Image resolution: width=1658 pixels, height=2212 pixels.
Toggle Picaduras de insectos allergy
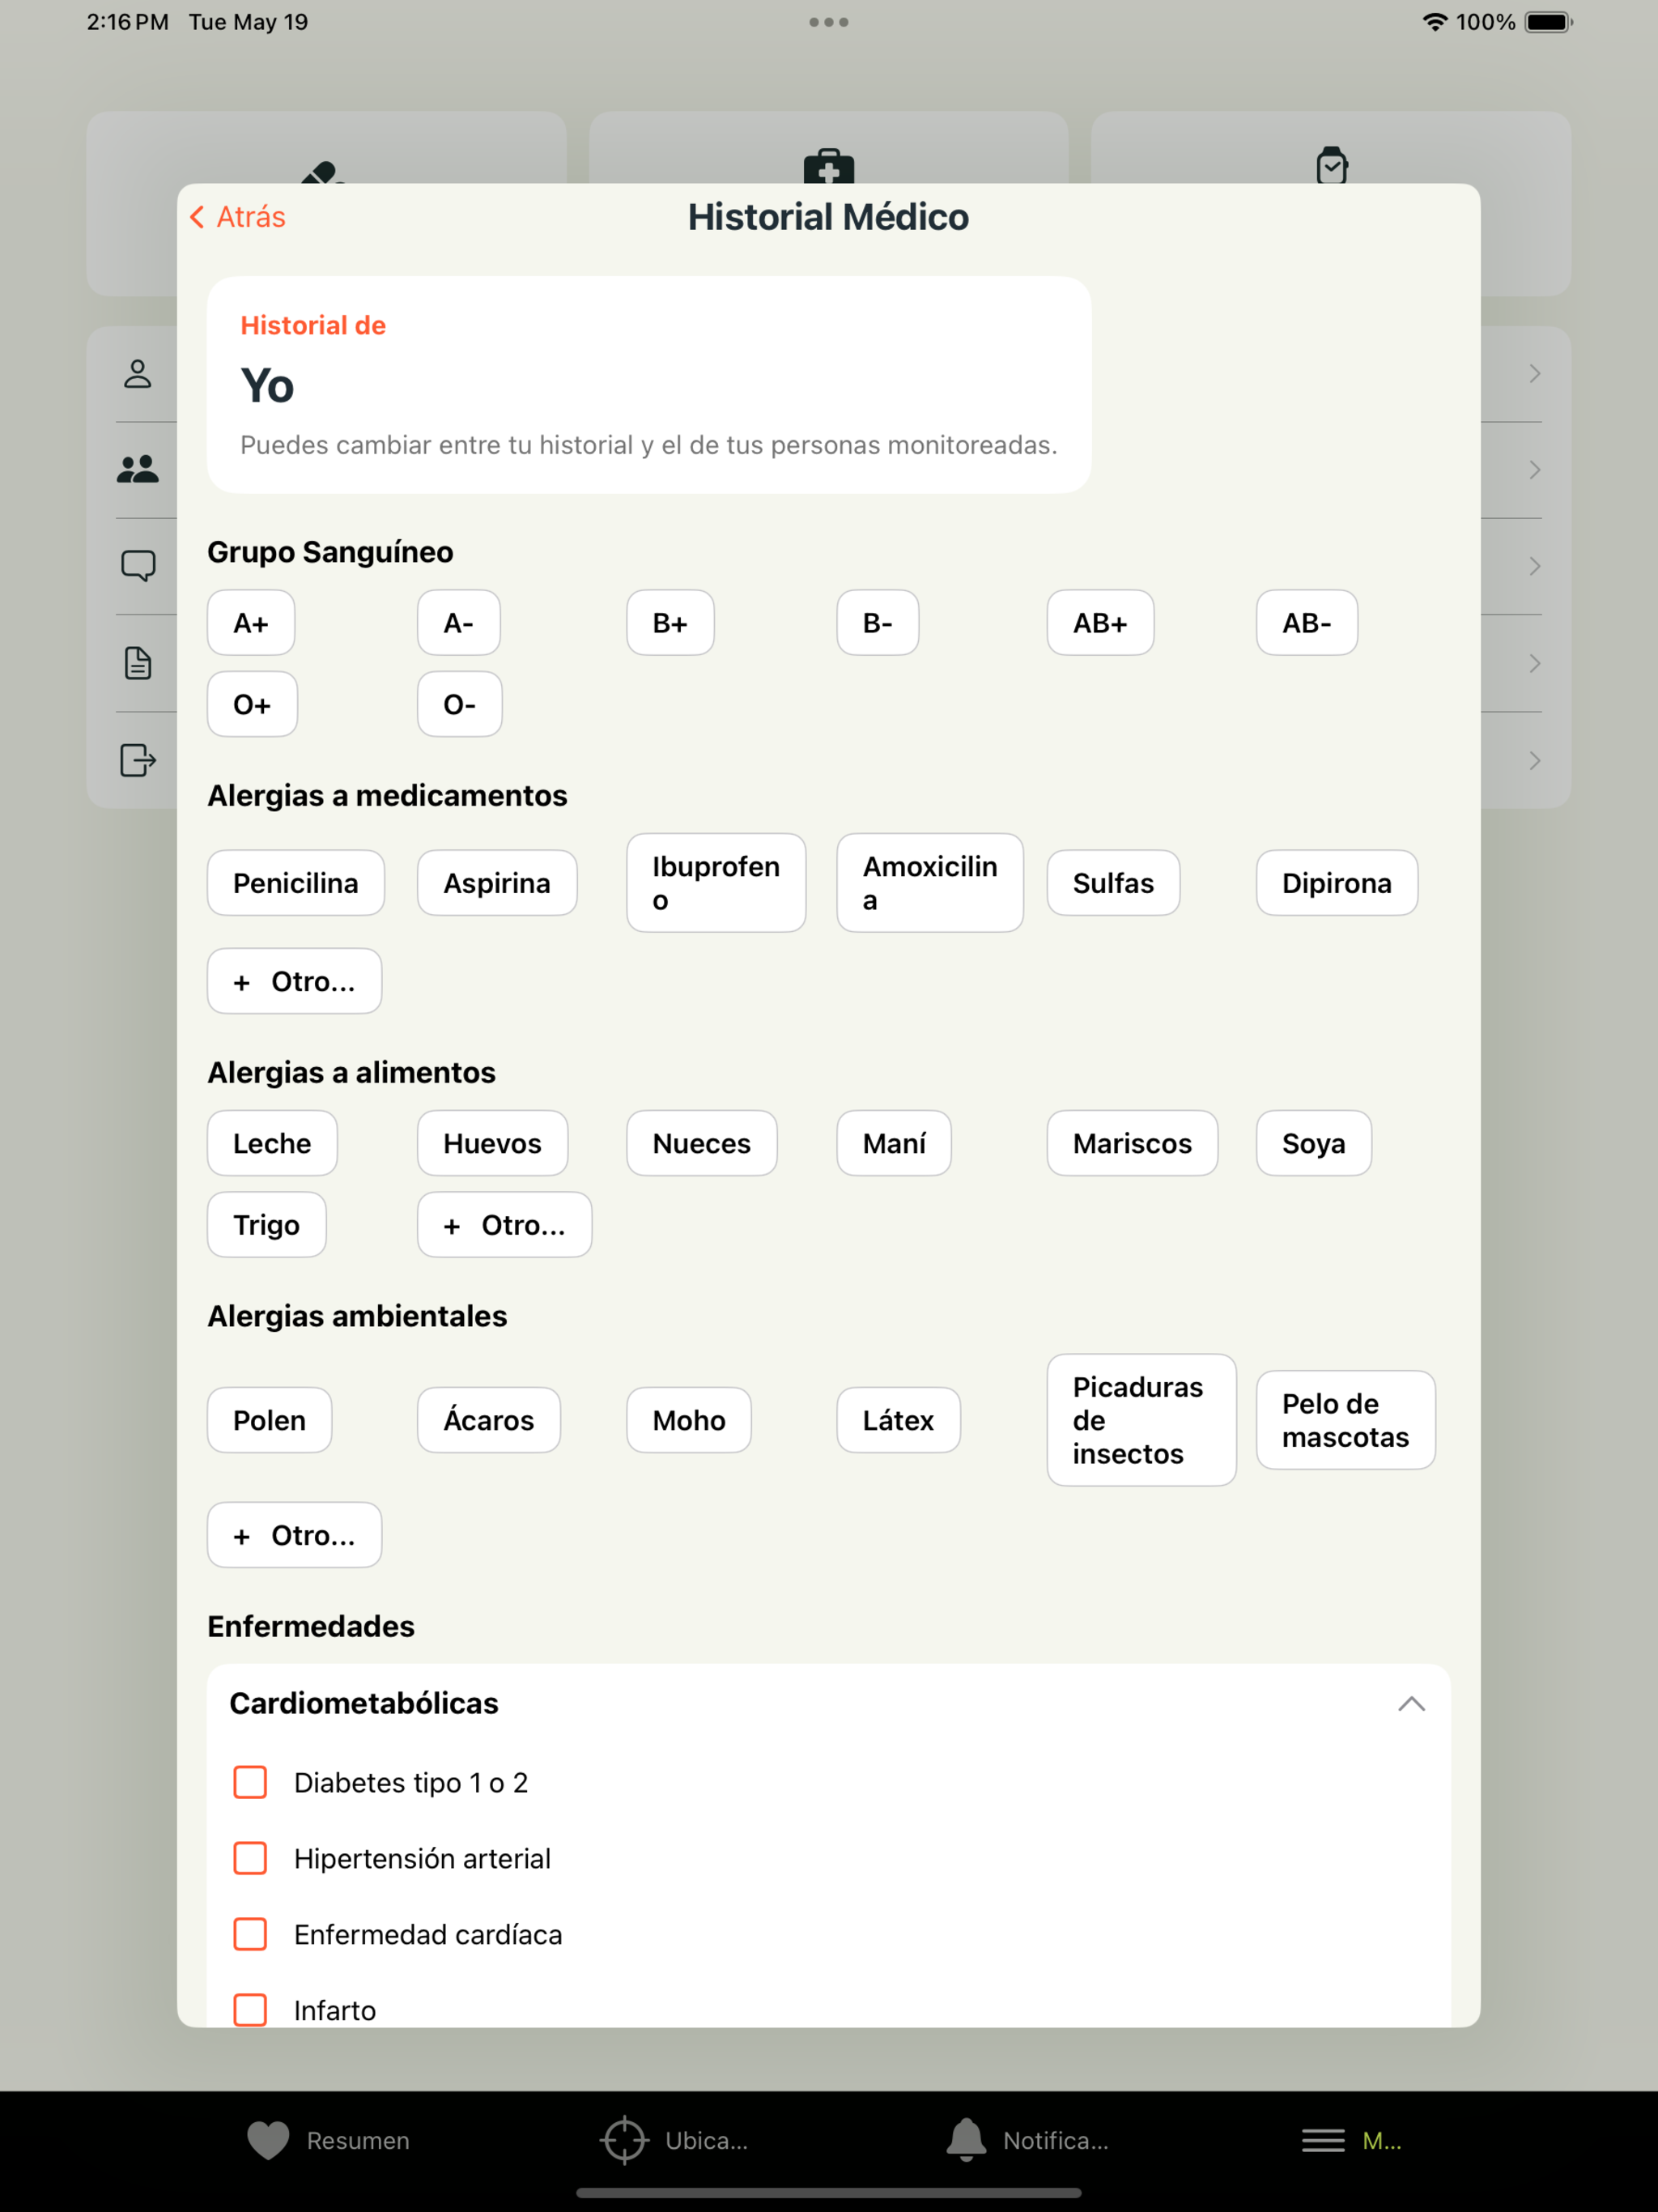1141,1420
